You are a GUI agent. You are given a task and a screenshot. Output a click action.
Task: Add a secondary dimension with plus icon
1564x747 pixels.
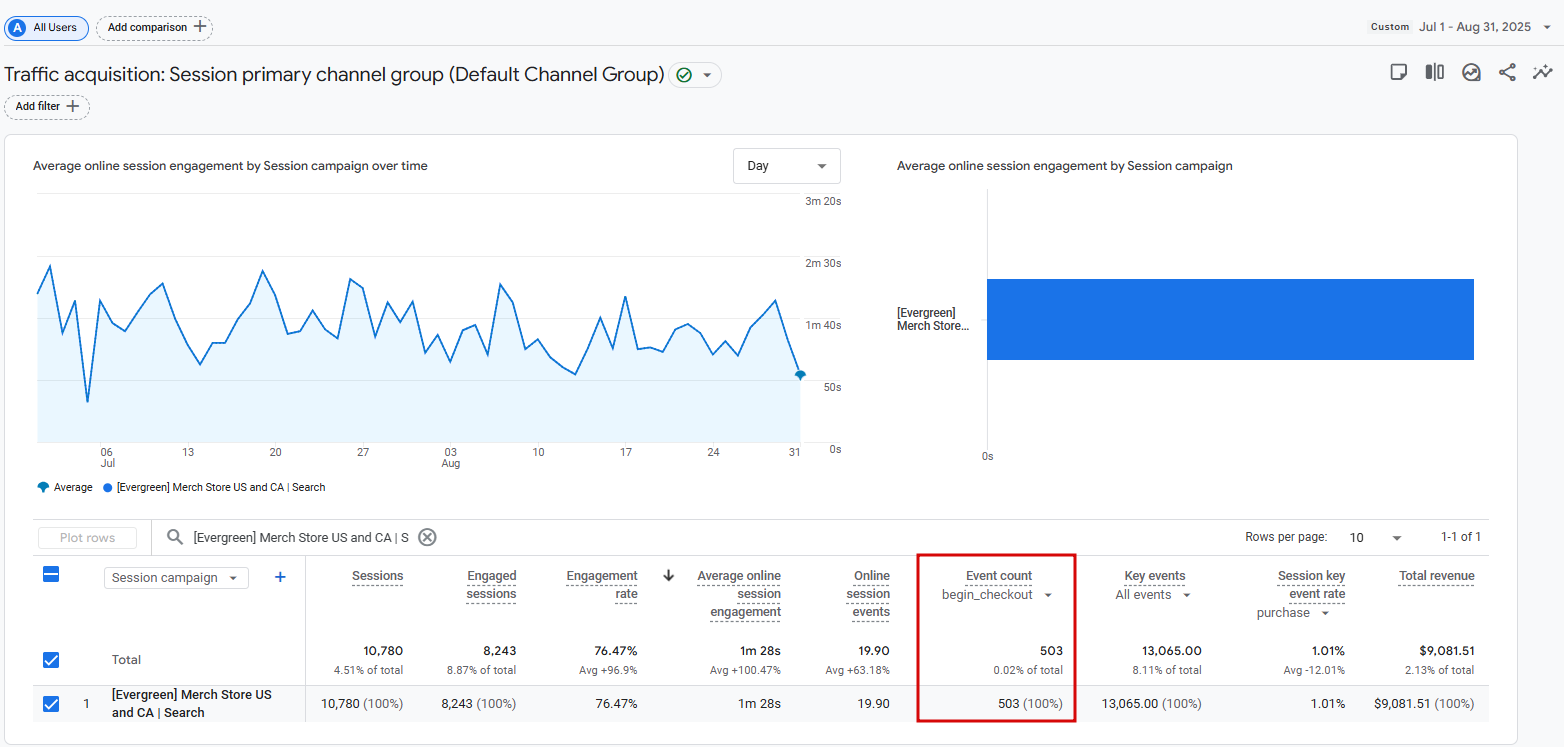280,577
